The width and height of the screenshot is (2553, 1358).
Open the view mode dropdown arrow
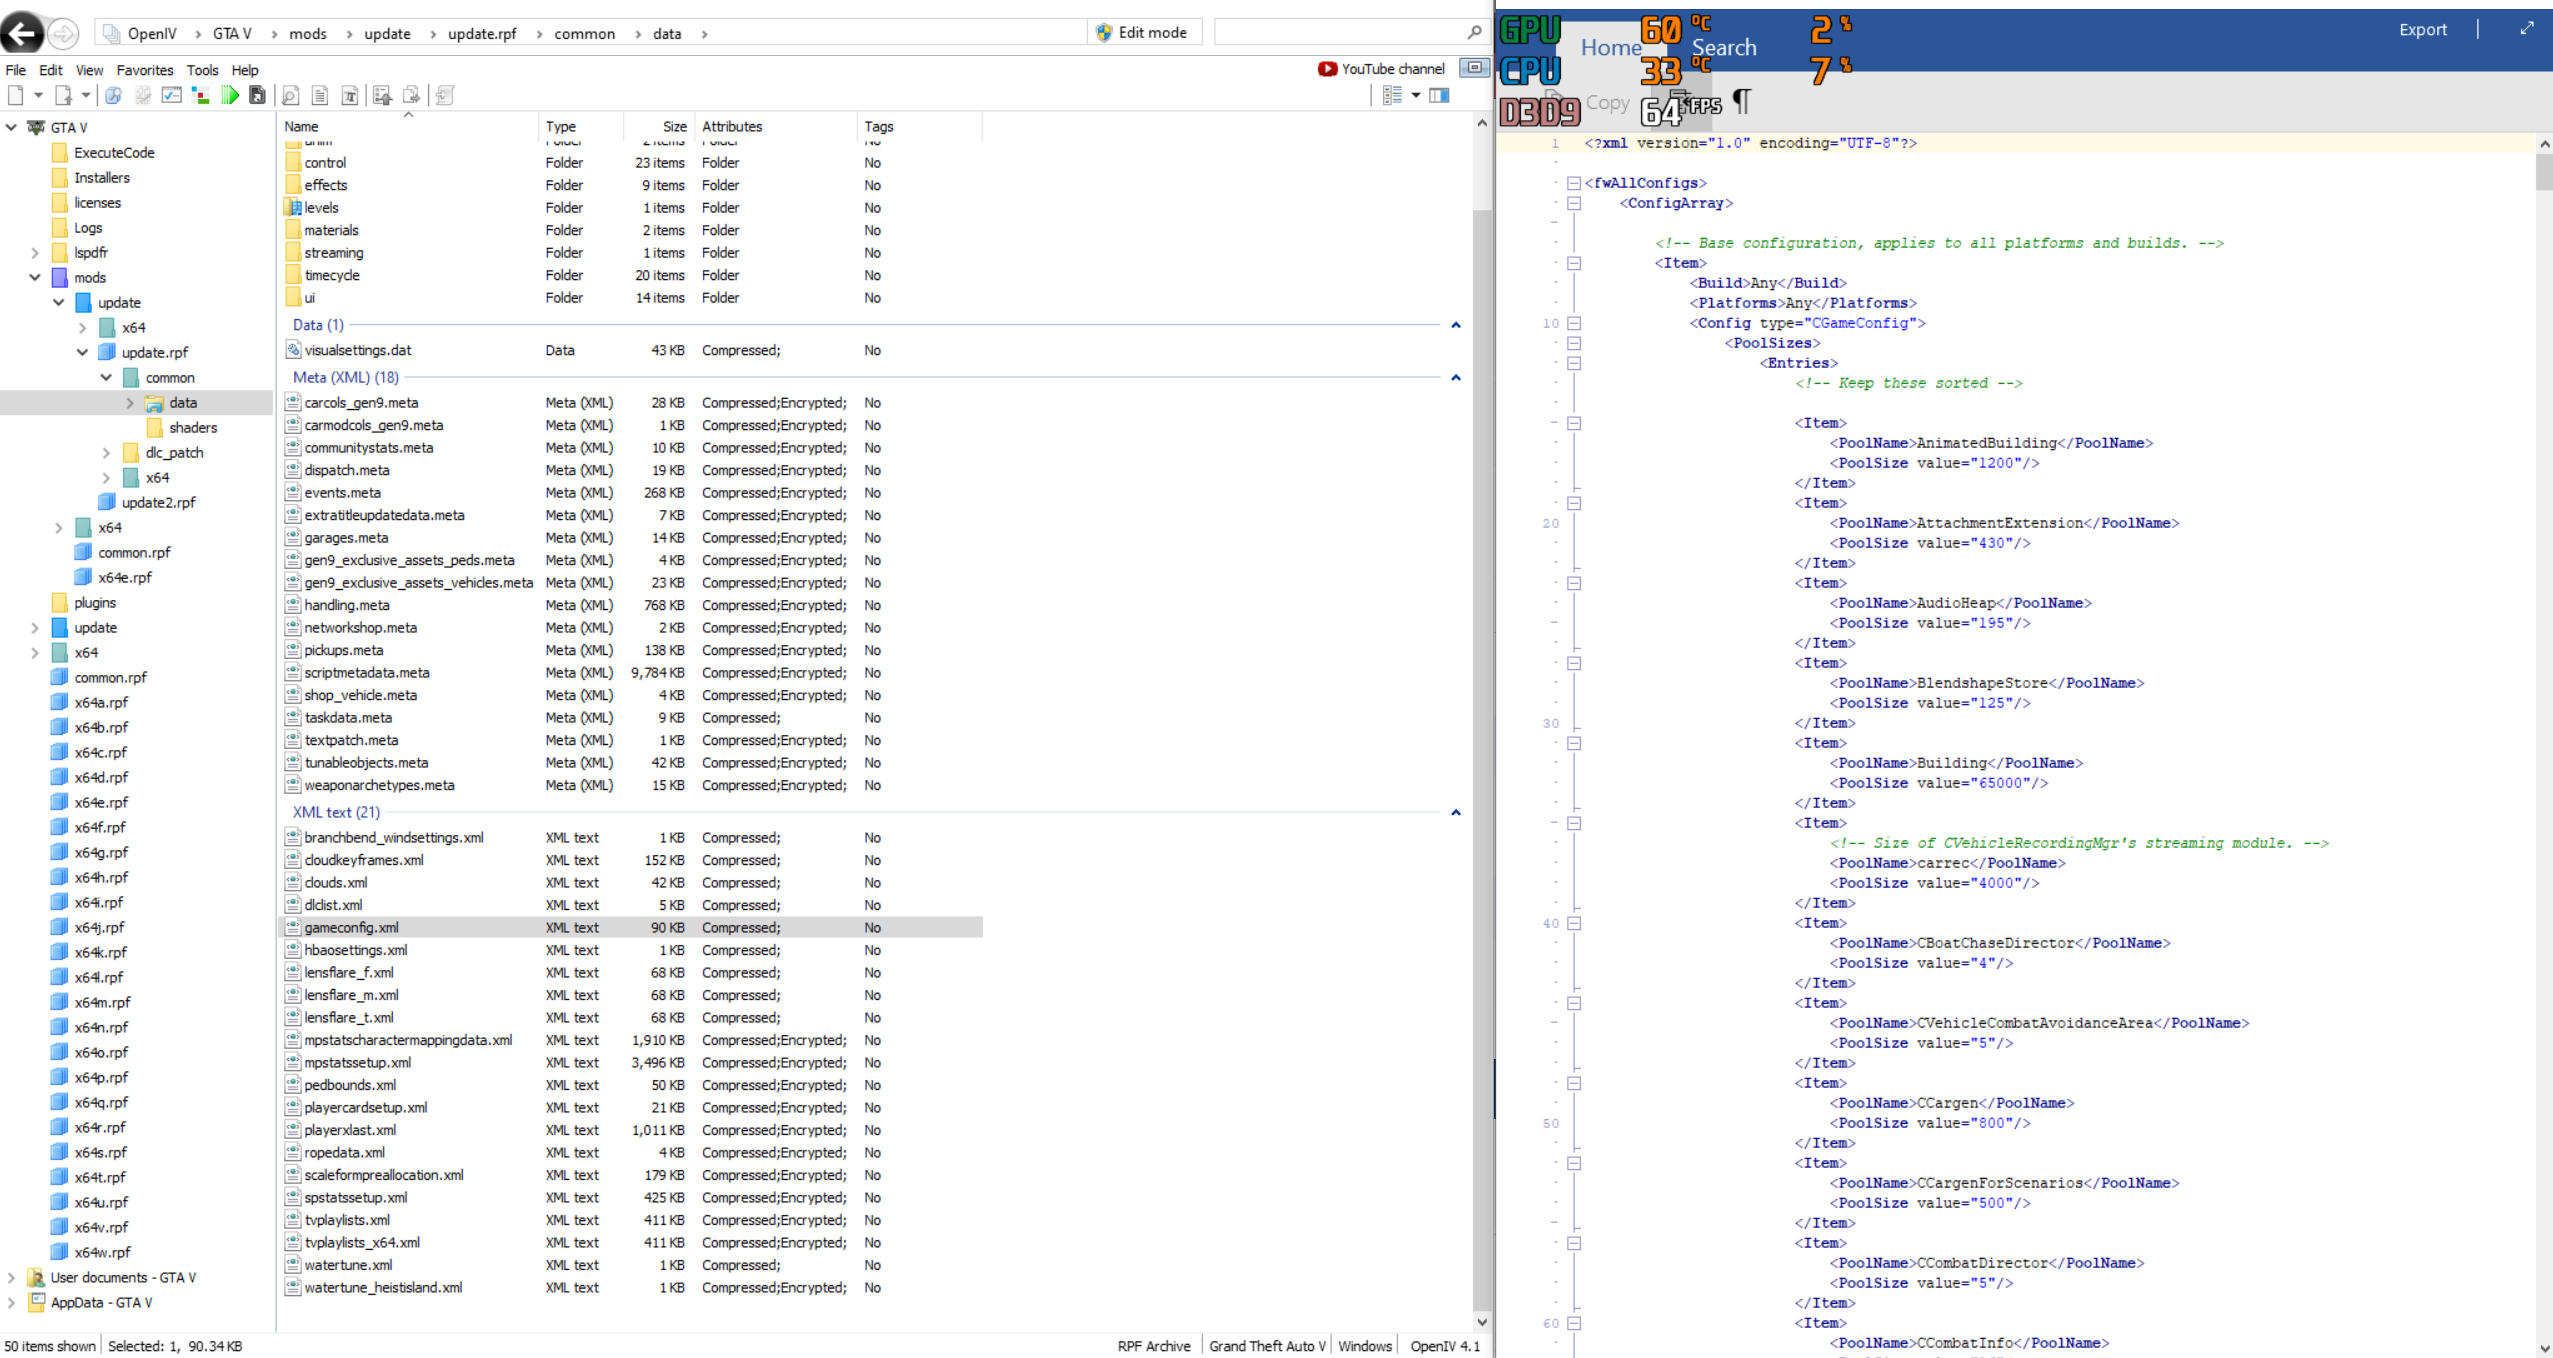(1416, 95)
